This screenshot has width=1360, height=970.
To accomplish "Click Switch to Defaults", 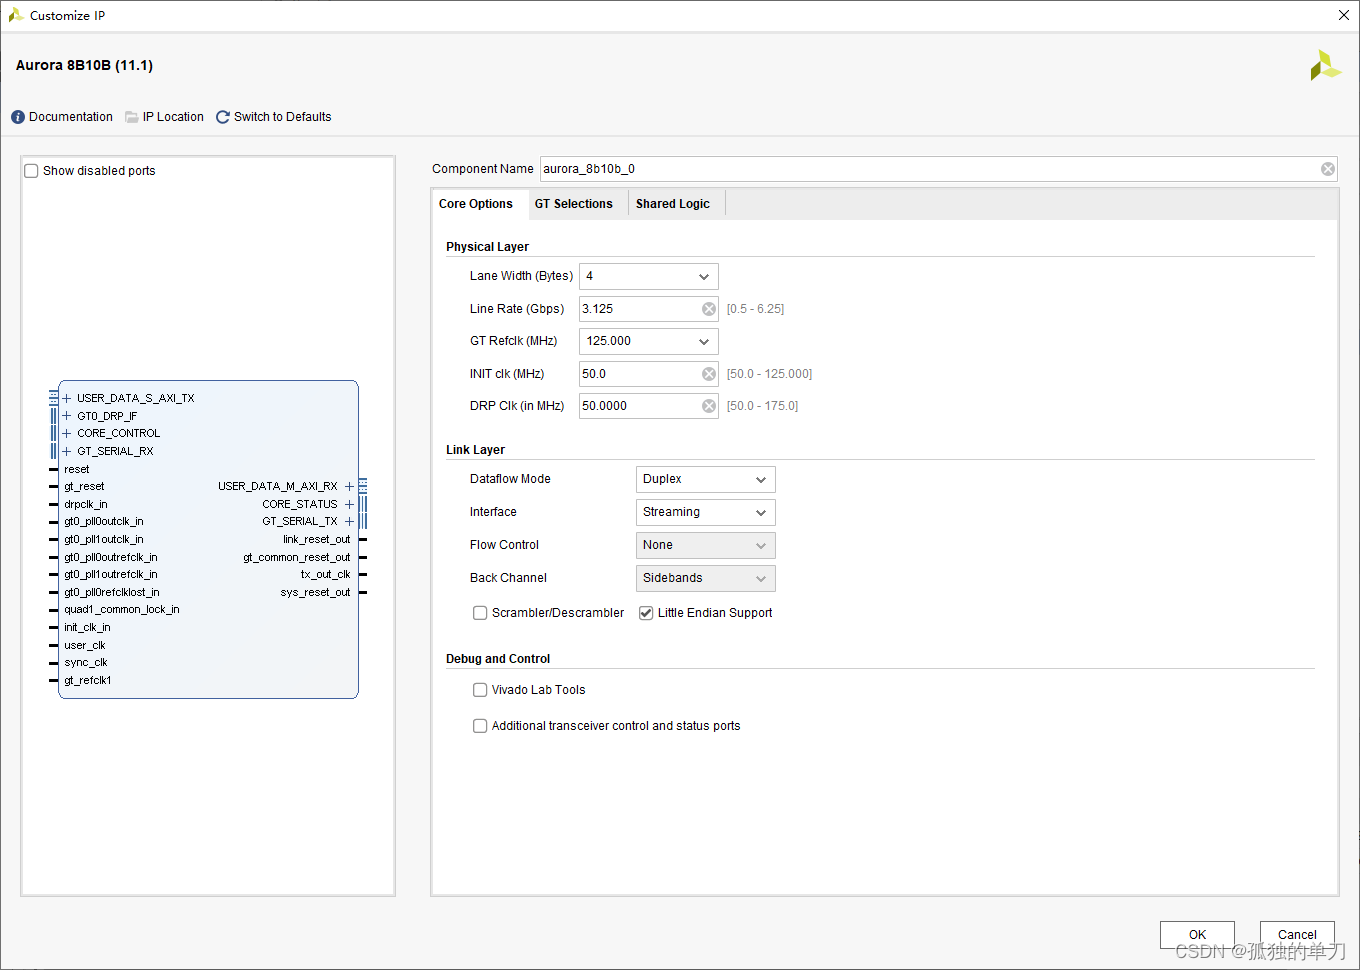I will pyautogui.click(x=282, y=117).
